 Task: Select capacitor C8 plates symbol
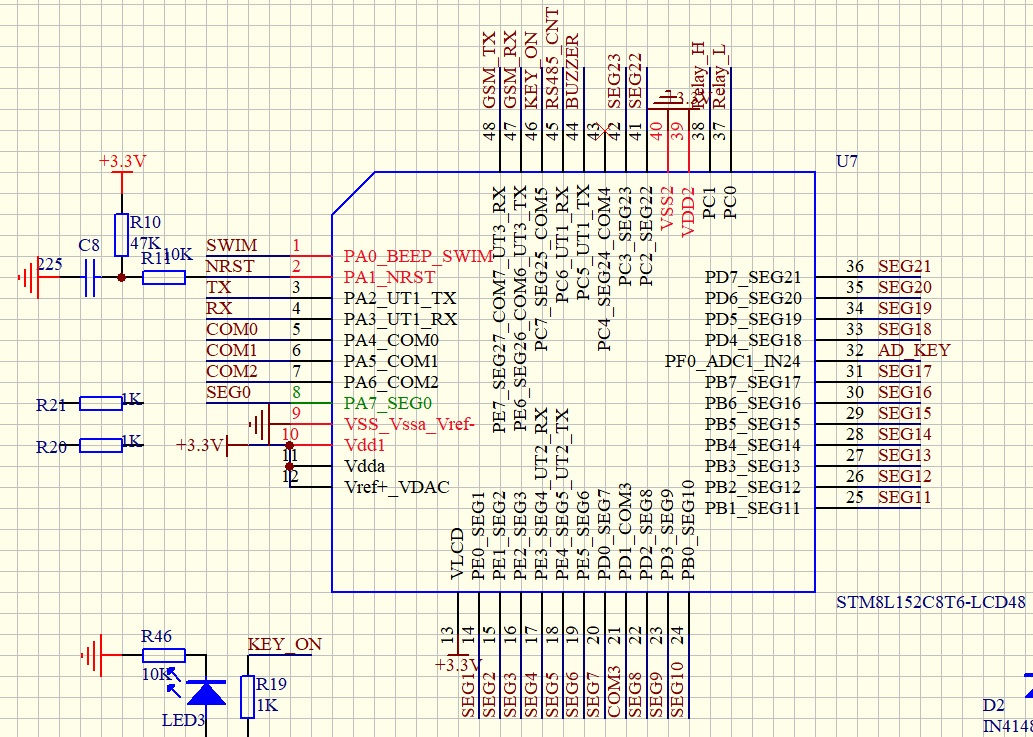(90, 277)
